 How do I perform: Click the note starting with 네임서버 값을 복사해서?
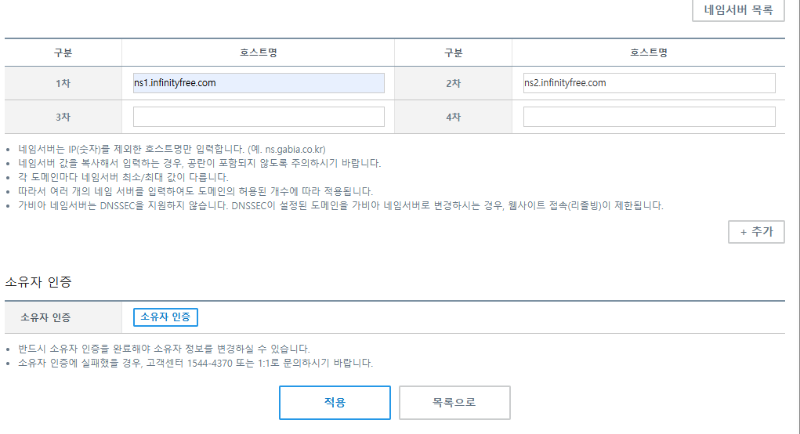199,164
